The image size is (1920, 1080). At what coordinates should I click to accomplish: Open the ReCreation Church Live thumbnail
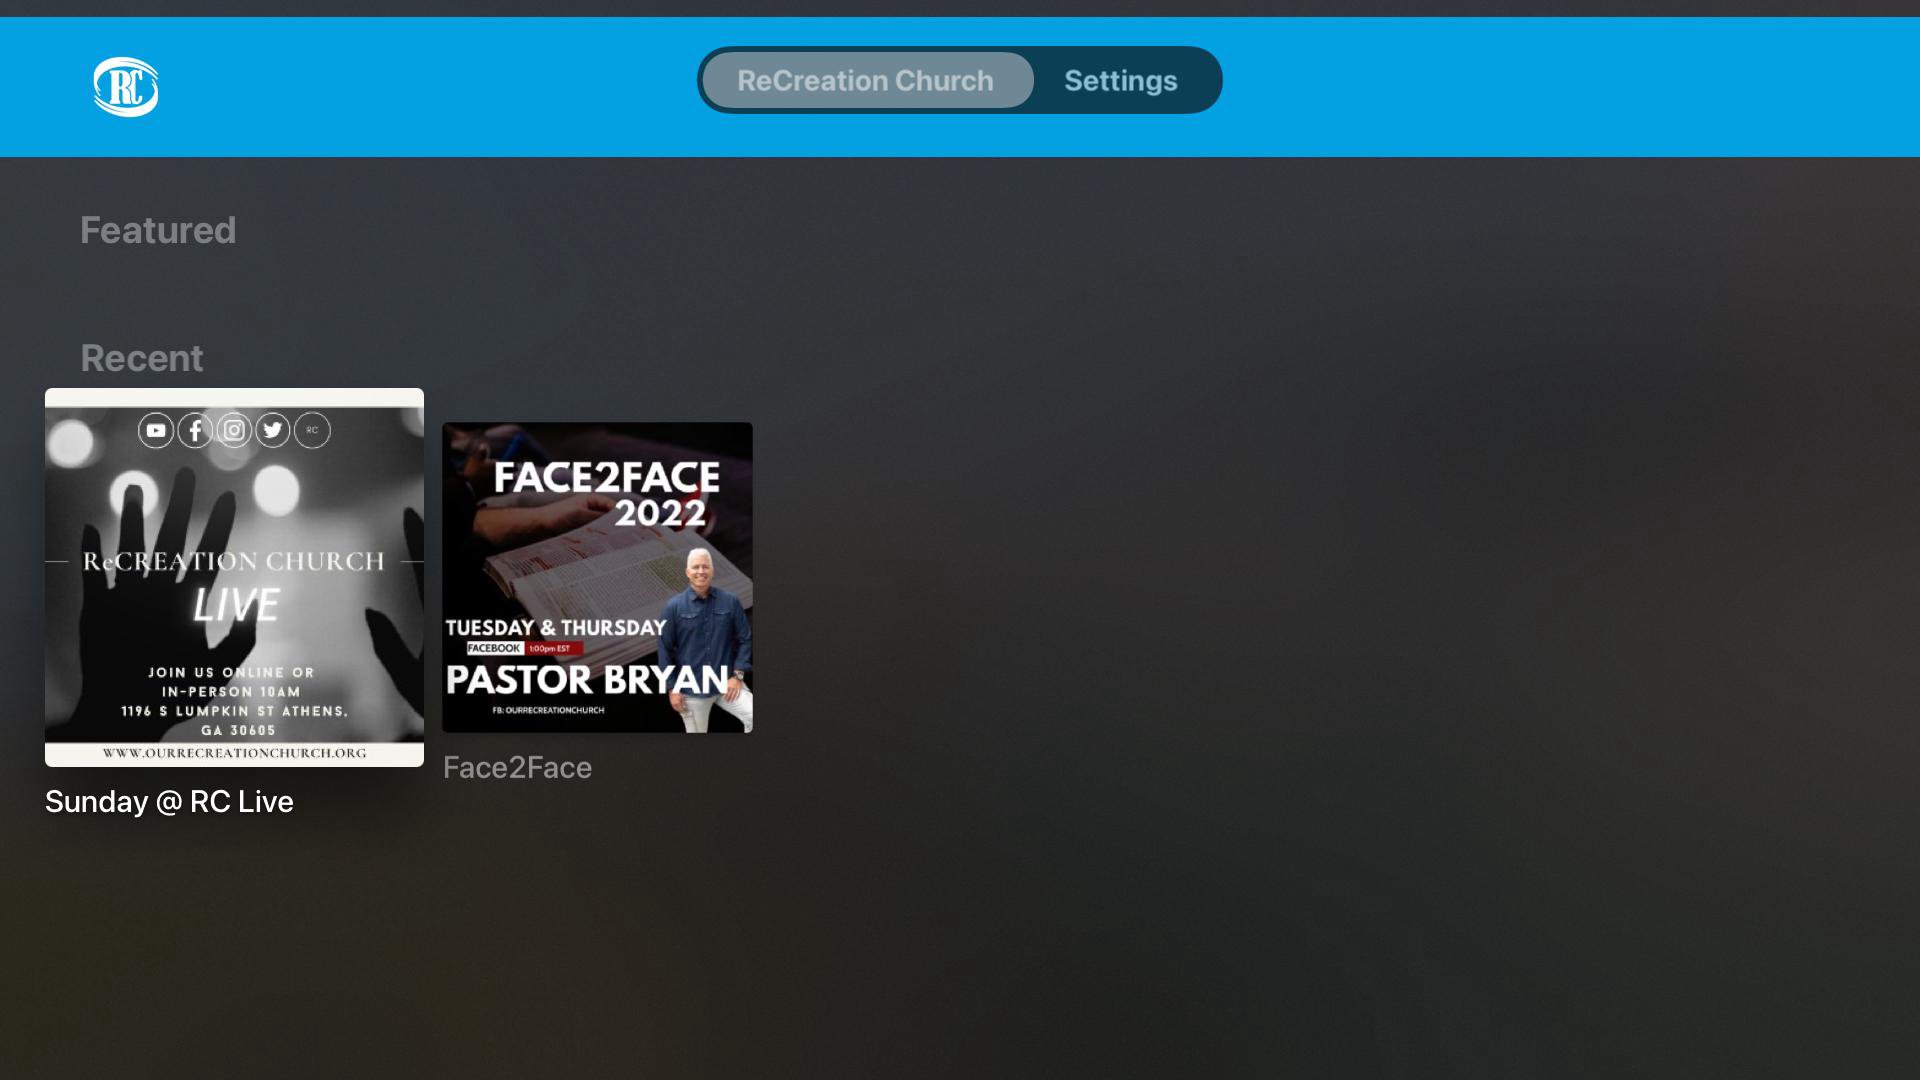click(x=234, y=577)
